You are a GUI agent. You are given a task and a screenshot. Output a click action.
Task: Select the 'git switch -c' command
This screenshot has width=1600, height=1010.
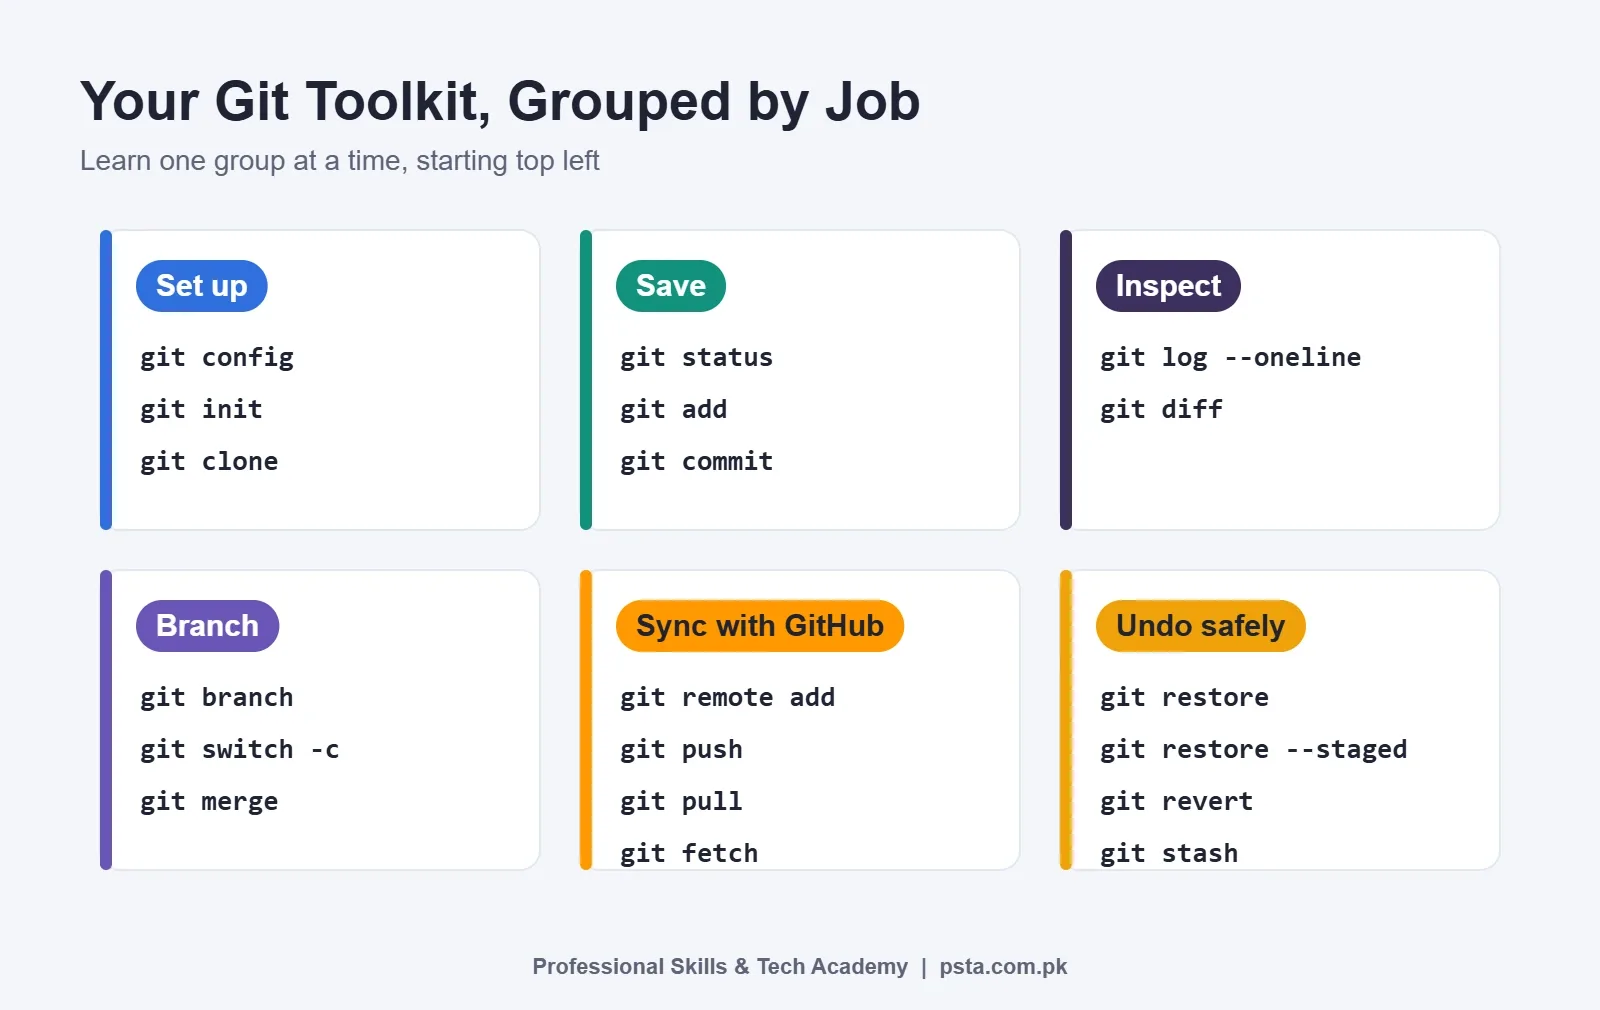click(240, 750)
